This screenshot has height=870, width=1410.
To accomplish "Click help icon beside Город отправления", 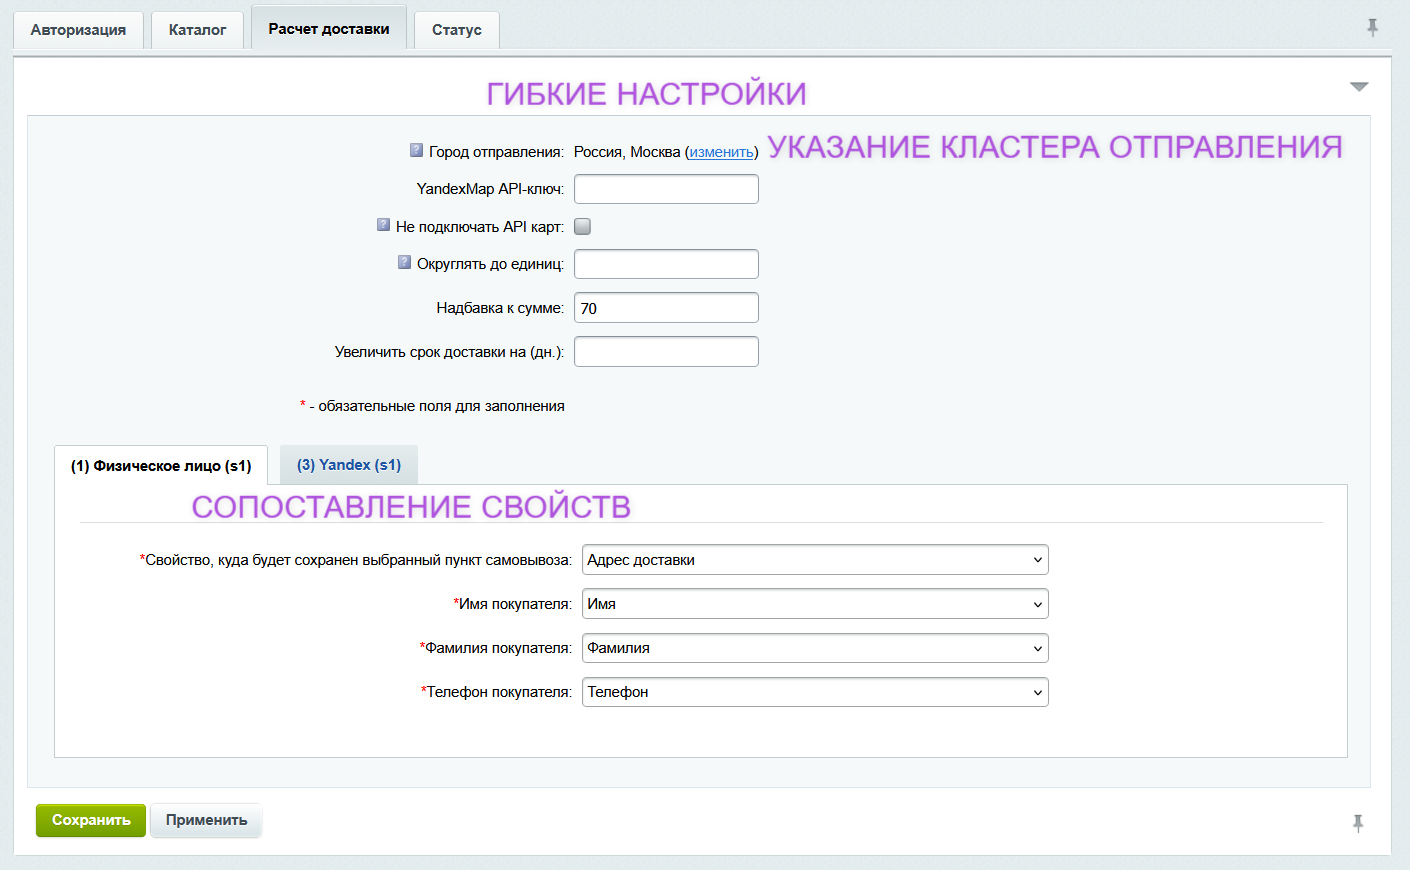I will (416, 150).
